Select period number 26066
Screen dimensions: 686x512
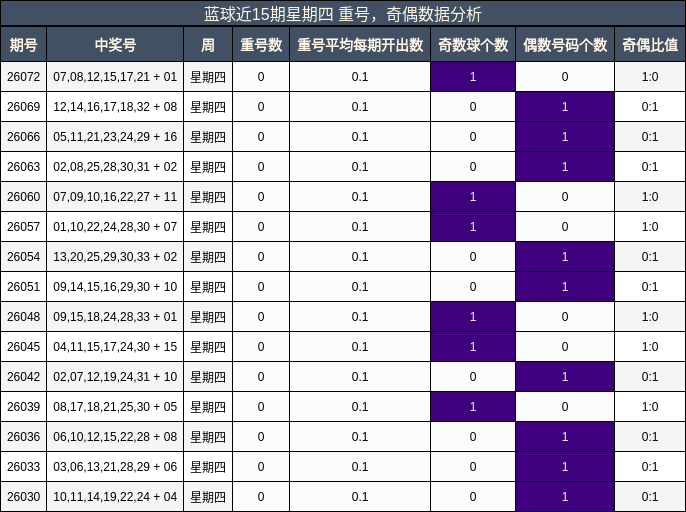point(23,137)
